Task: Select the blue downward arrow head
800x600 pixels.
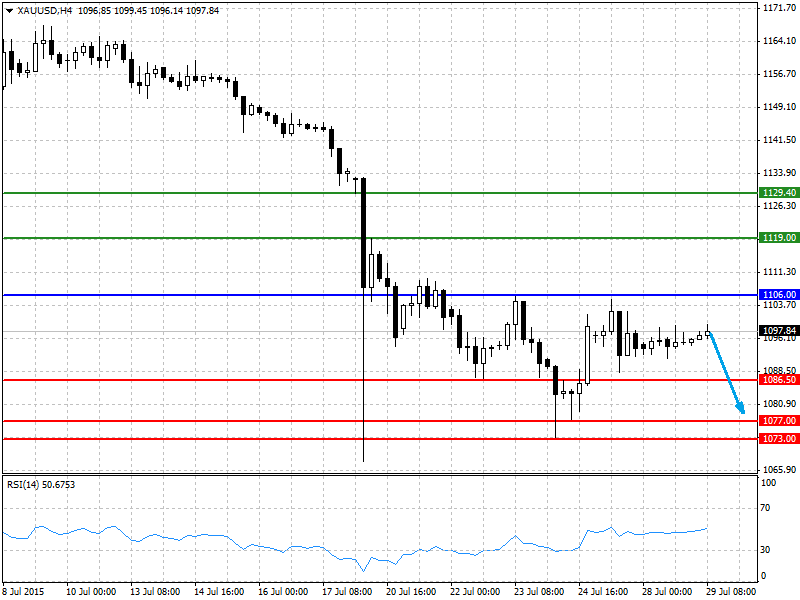Action: [741, 408]
